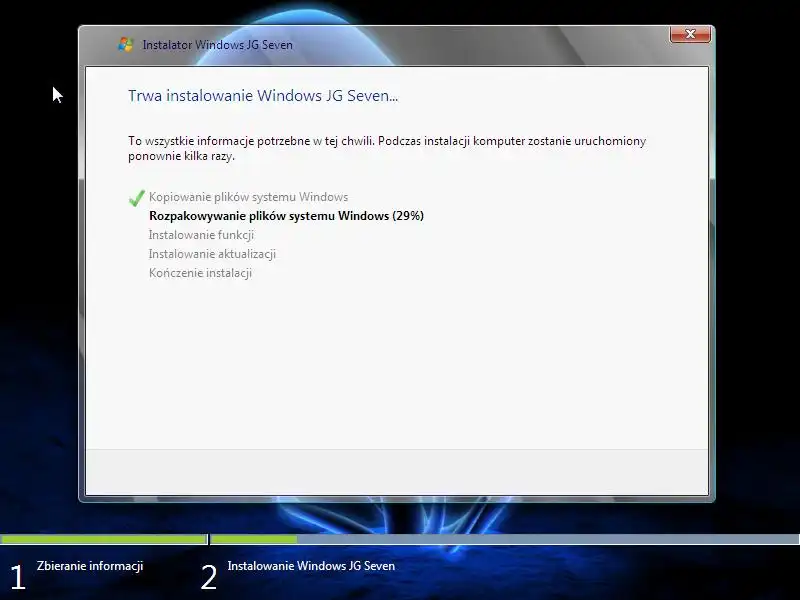Click 'Rozpakowywanie plików systemu Windows (29%)' step
Screen dimensions: 800x600
(x=286, y=216)
